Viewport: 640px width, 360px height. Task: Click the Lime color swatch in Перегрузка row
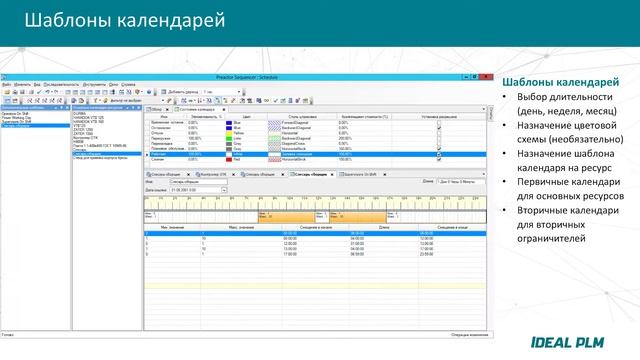click(x=229, y=138)
